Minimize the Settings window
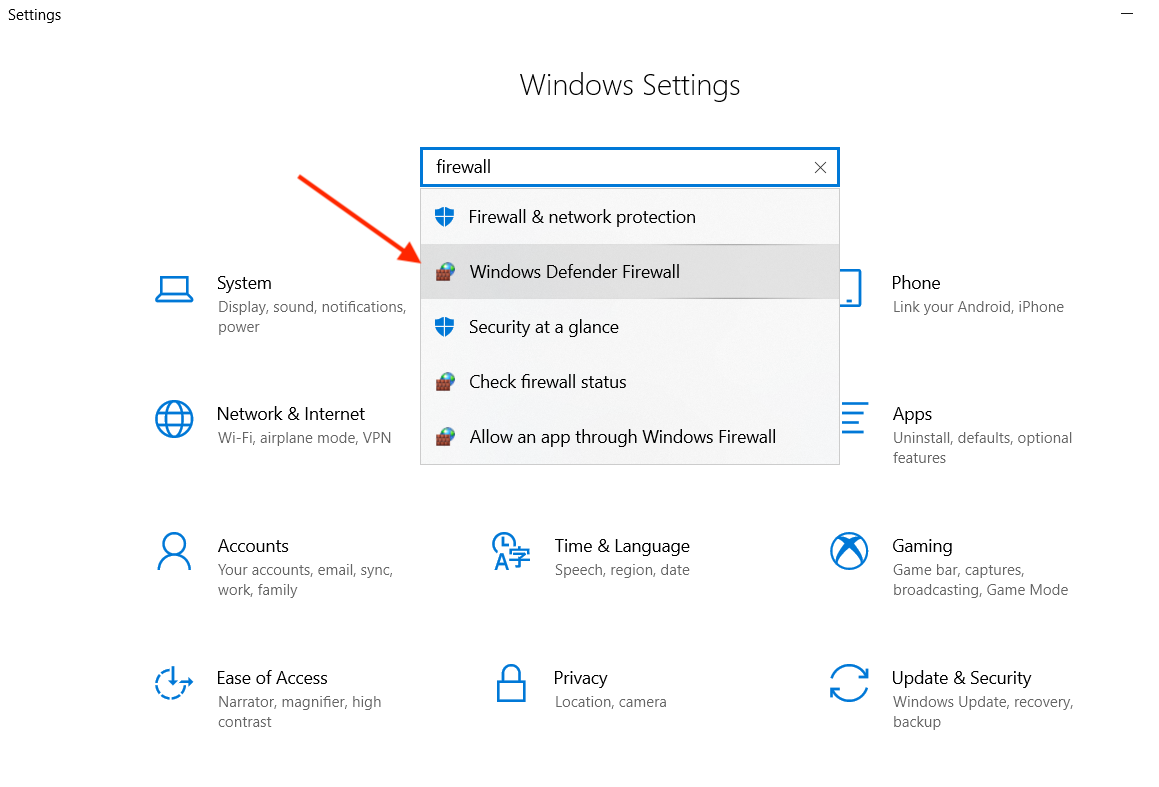This screenshot has width=1159, height=787. point(1126,13)
